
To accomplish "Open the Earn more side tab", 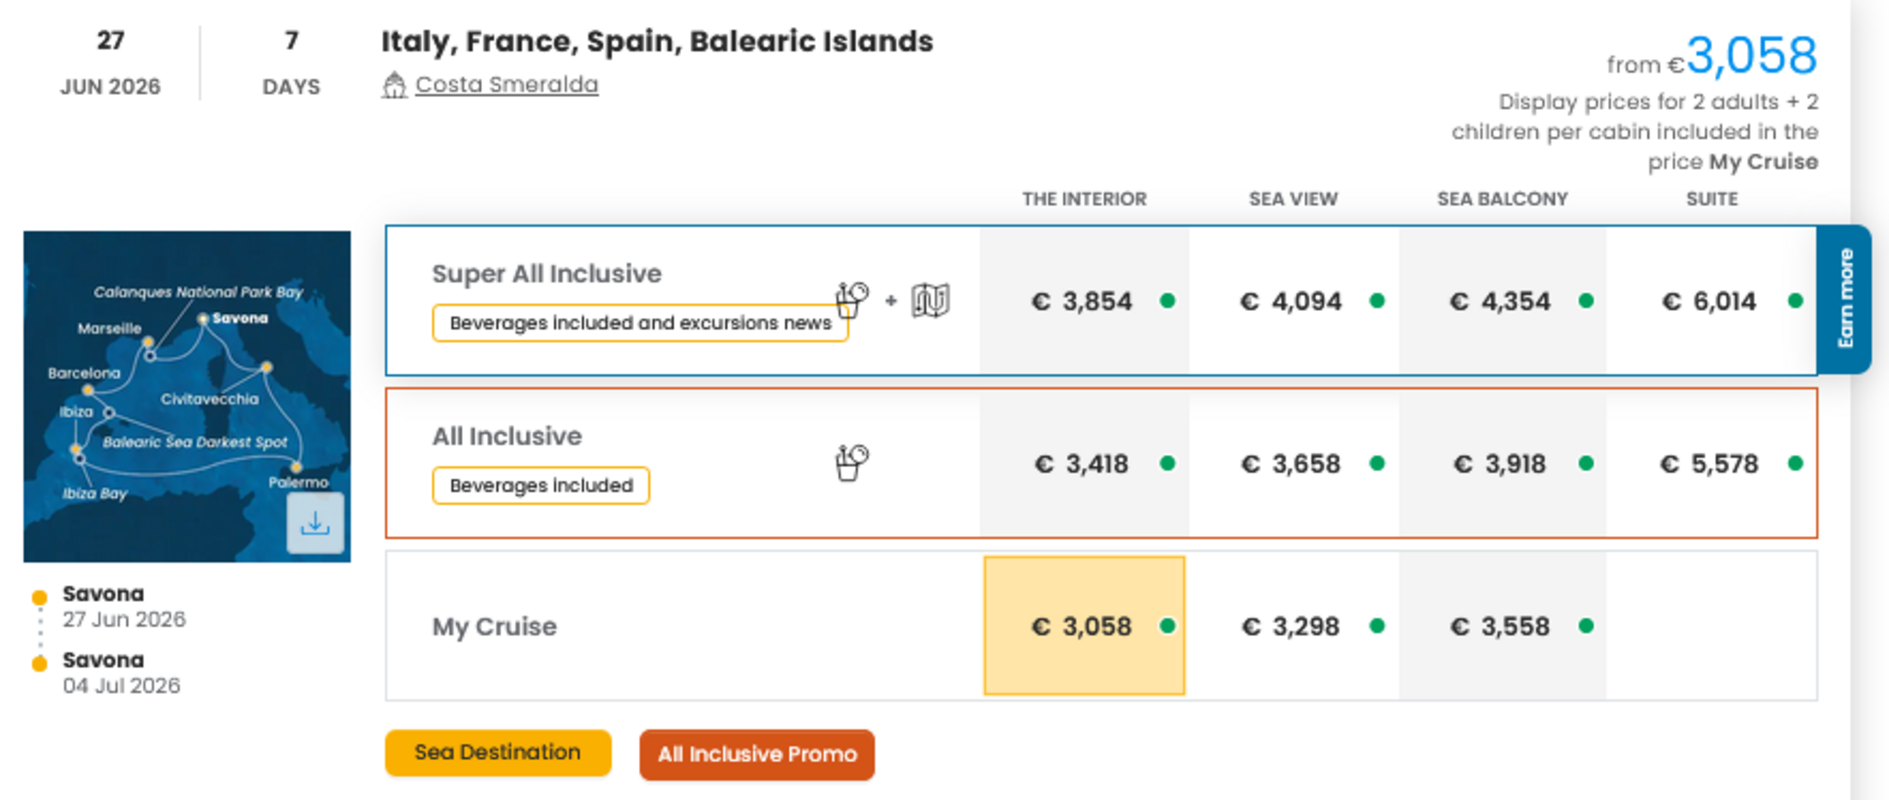I will click(x=1845, y=299).
